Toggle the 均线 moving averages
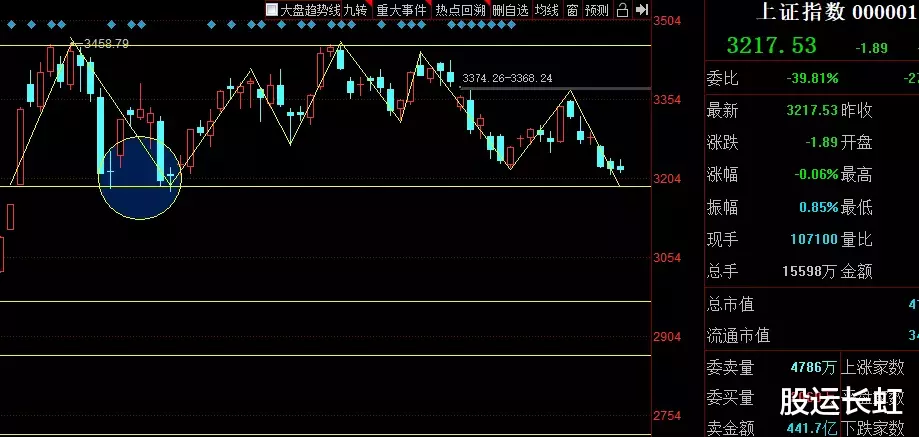The width and height of the screenshot is (919, 437). 546,10
